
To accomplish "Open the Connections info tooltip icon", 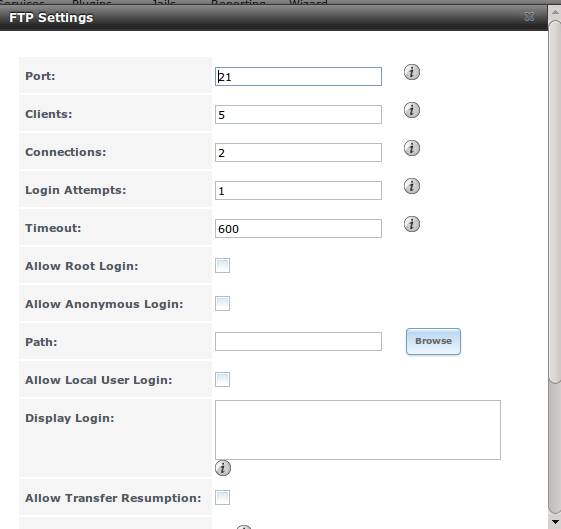I will tap(412, 148).
